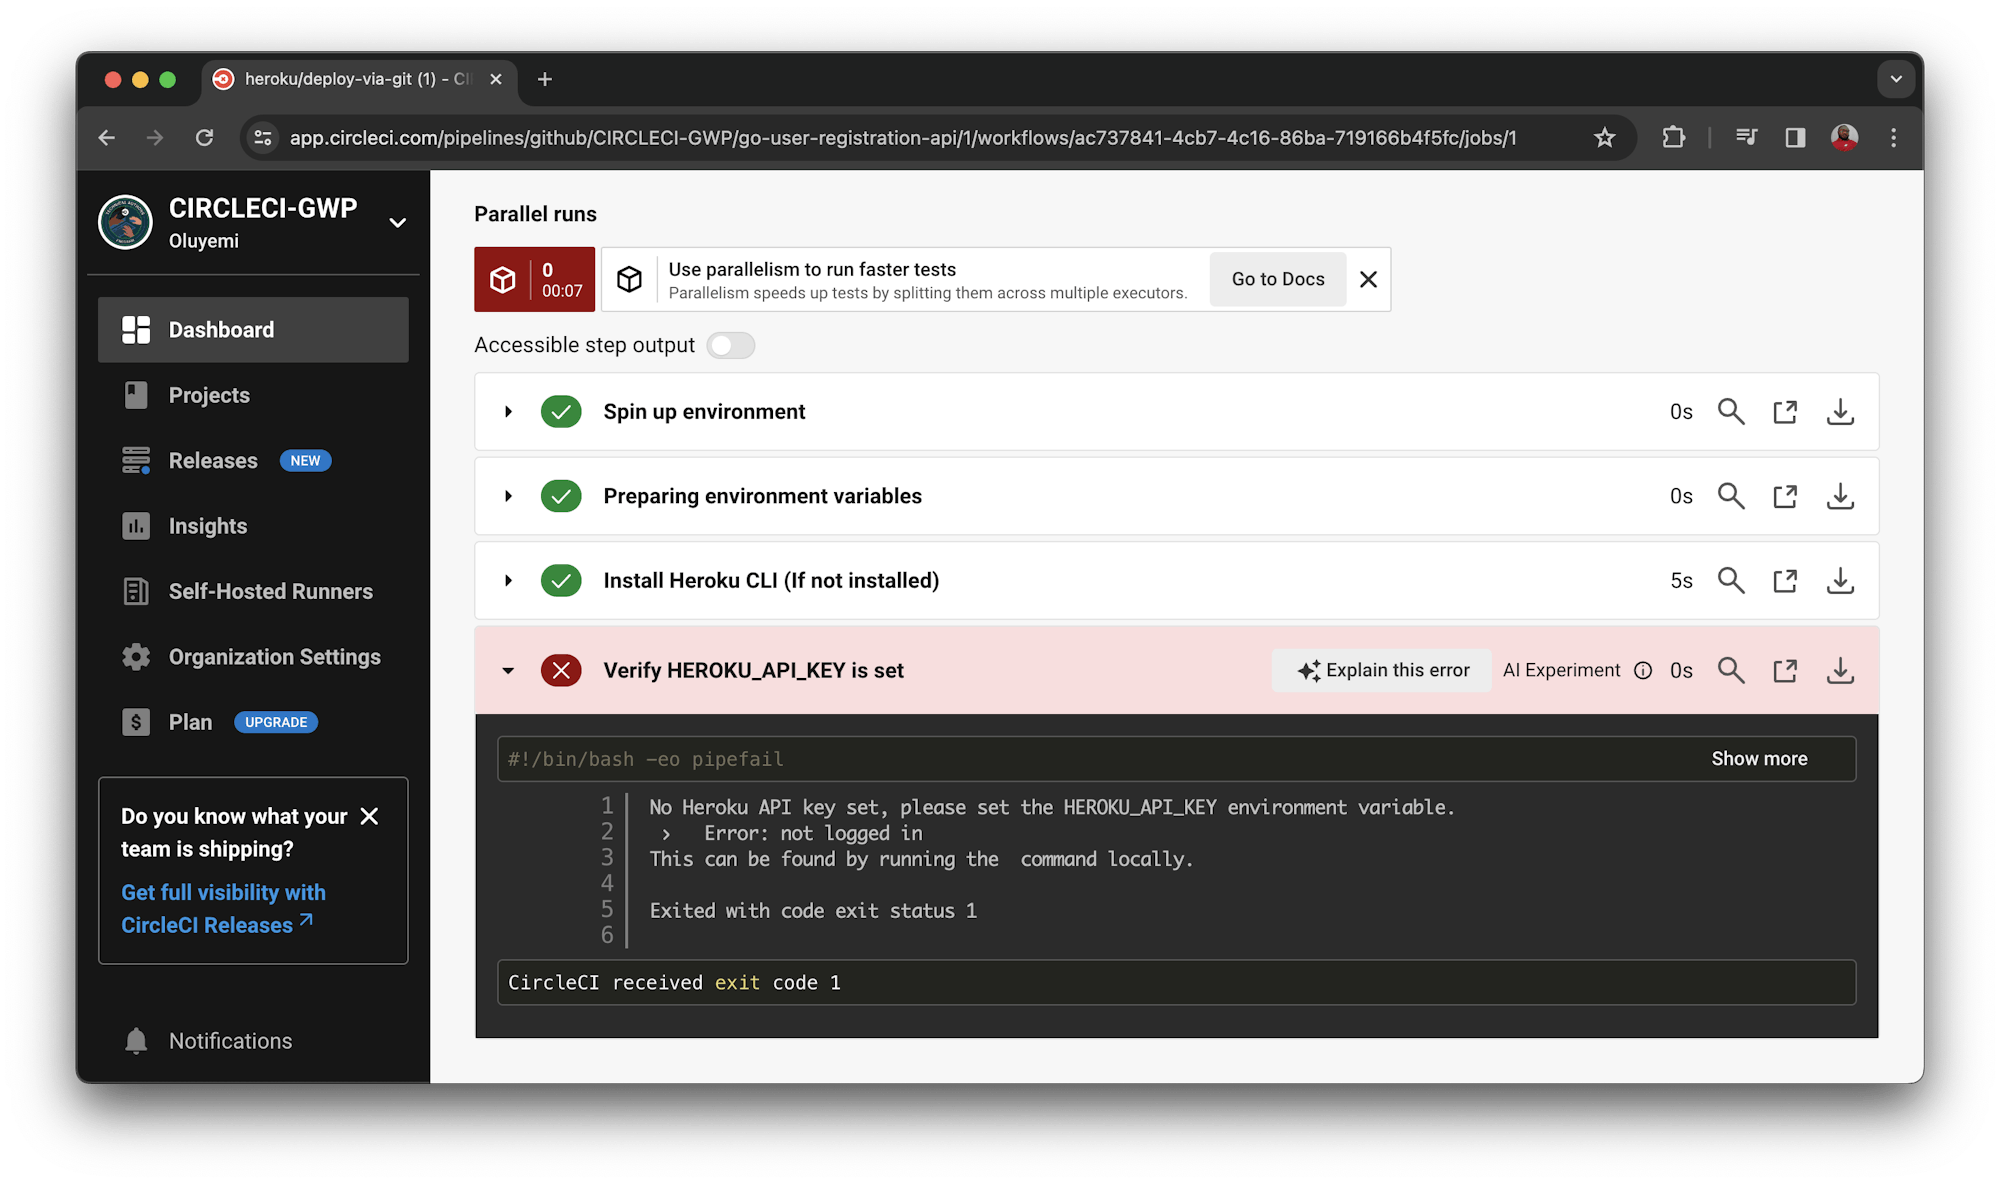Open the CIRCLECI-GWP organization switcher
This screenshot has height=1184, width=2000.
pyautogui.click(x=398, y=222)
